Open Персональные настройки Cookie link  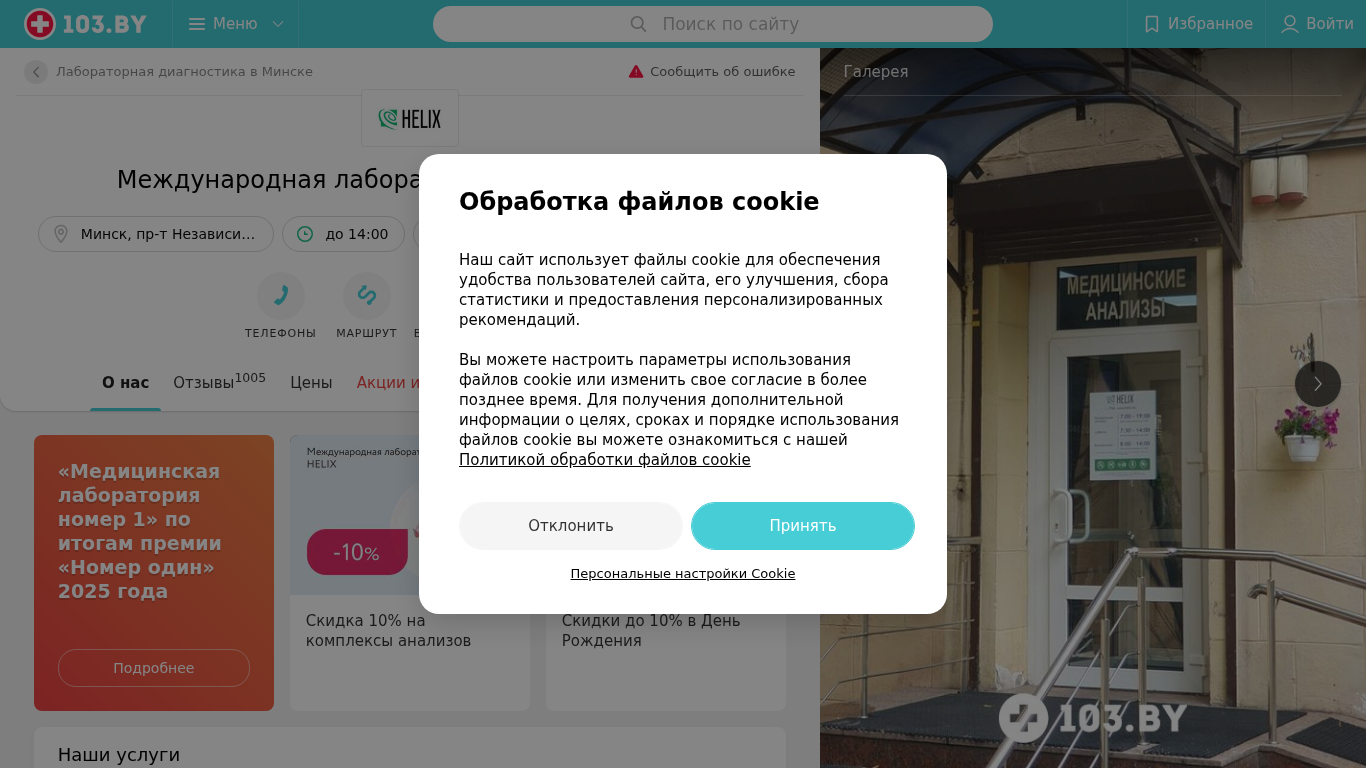point(683,574)
